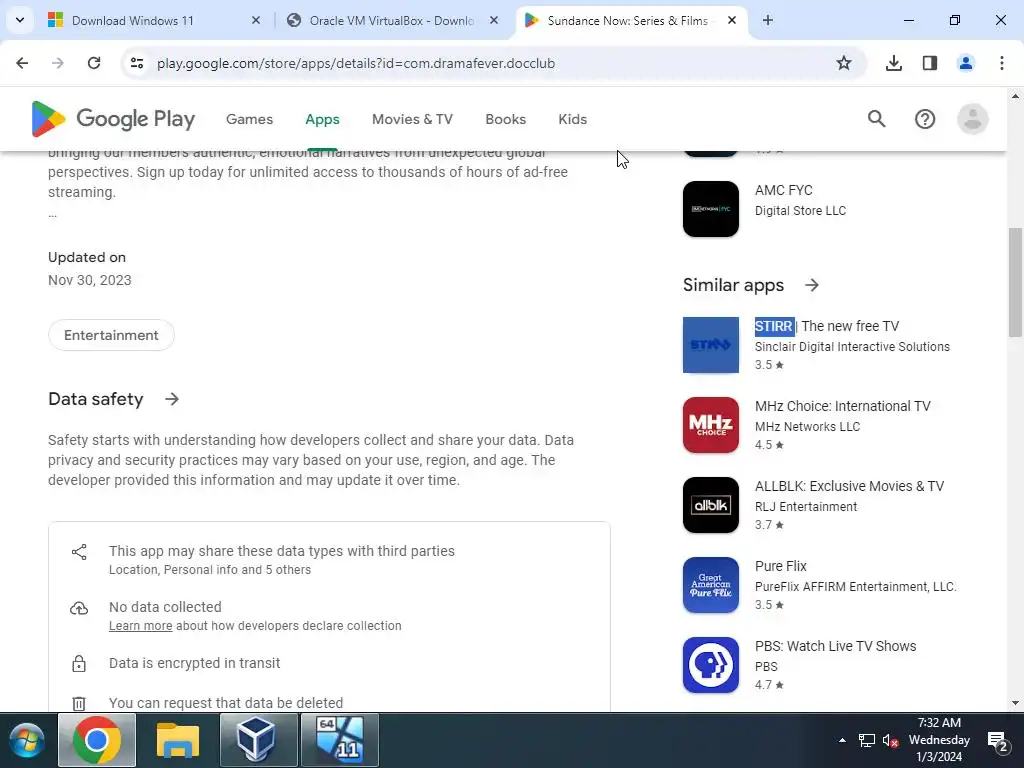Go to the Games section
The height and width of the screenshot is (768, 1024).
pyautogui.click(x=249, y=120)
